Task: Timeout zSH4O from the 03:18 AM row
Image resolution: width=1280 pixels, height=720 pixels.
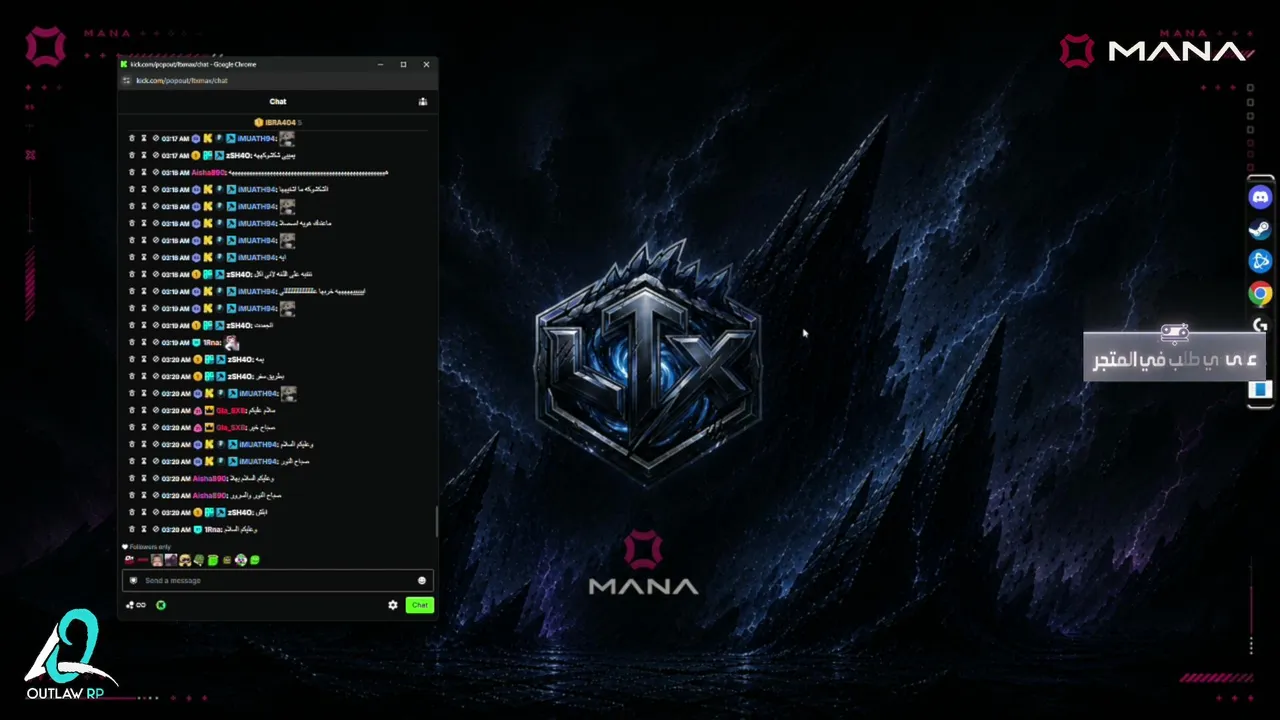Action: pyautogui.click(x=143, y=274)
